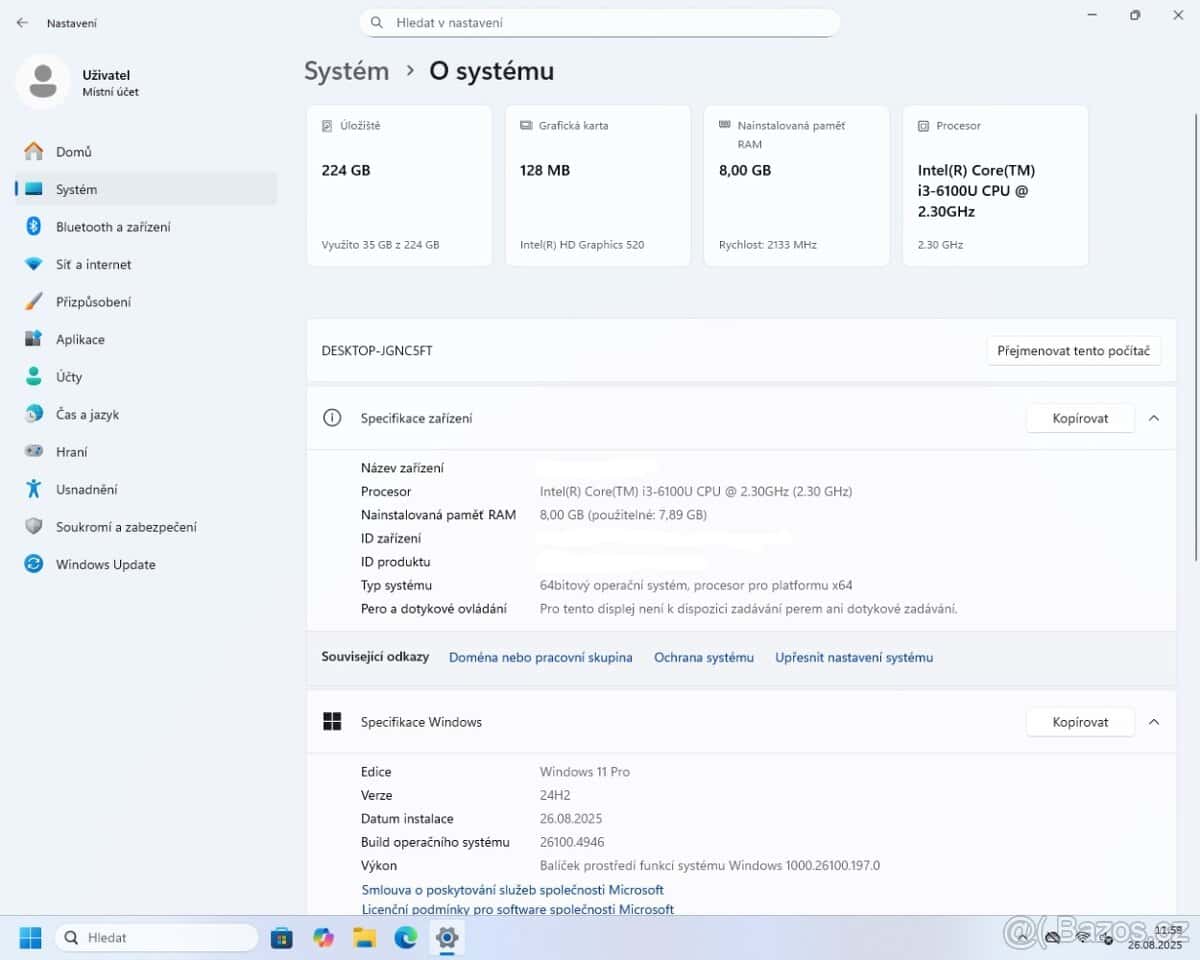Image resolution: width=1200 pixels, height=960 pixels.
Task: Click the back arrow in Nastavení
Action: [x=22, y=22]
